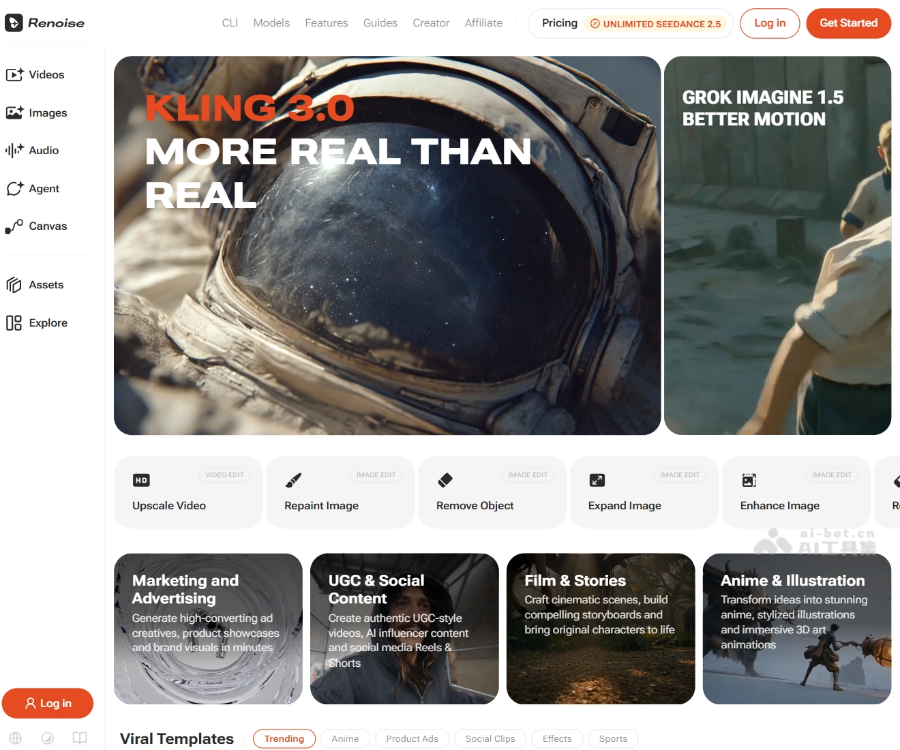Click the expand arrows icon on Expand Image
This screenshot has height=750, width=900.
pos(597,480)
